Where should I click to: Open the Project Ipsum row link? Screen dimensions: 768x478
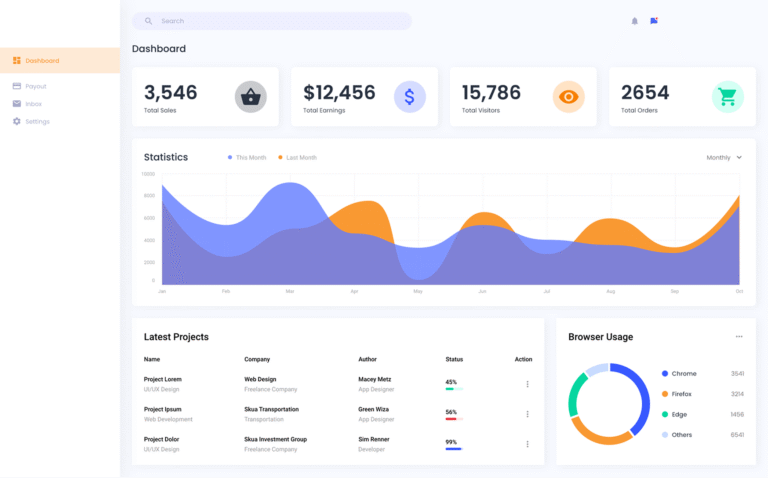coord(163,409)
